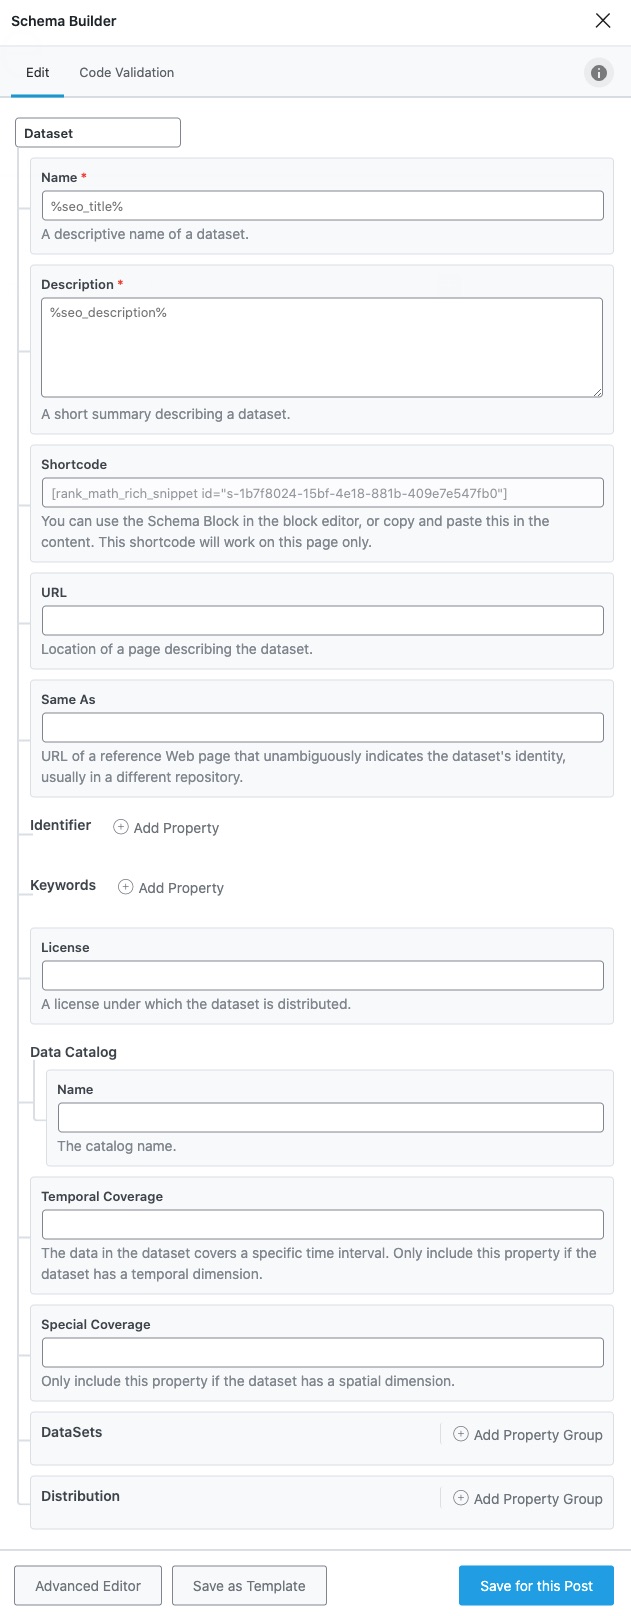The width and height of the screenshot is (631, 1616).
Task: Click the License input field
Action: [322, 975]
